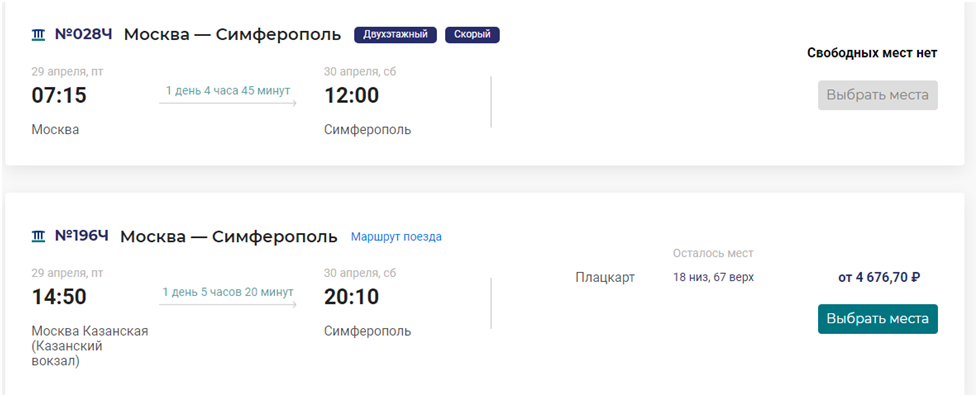Click the Плацкарт carriage type
This screenshot has width=978, height=397.
(x=605, y=277)
